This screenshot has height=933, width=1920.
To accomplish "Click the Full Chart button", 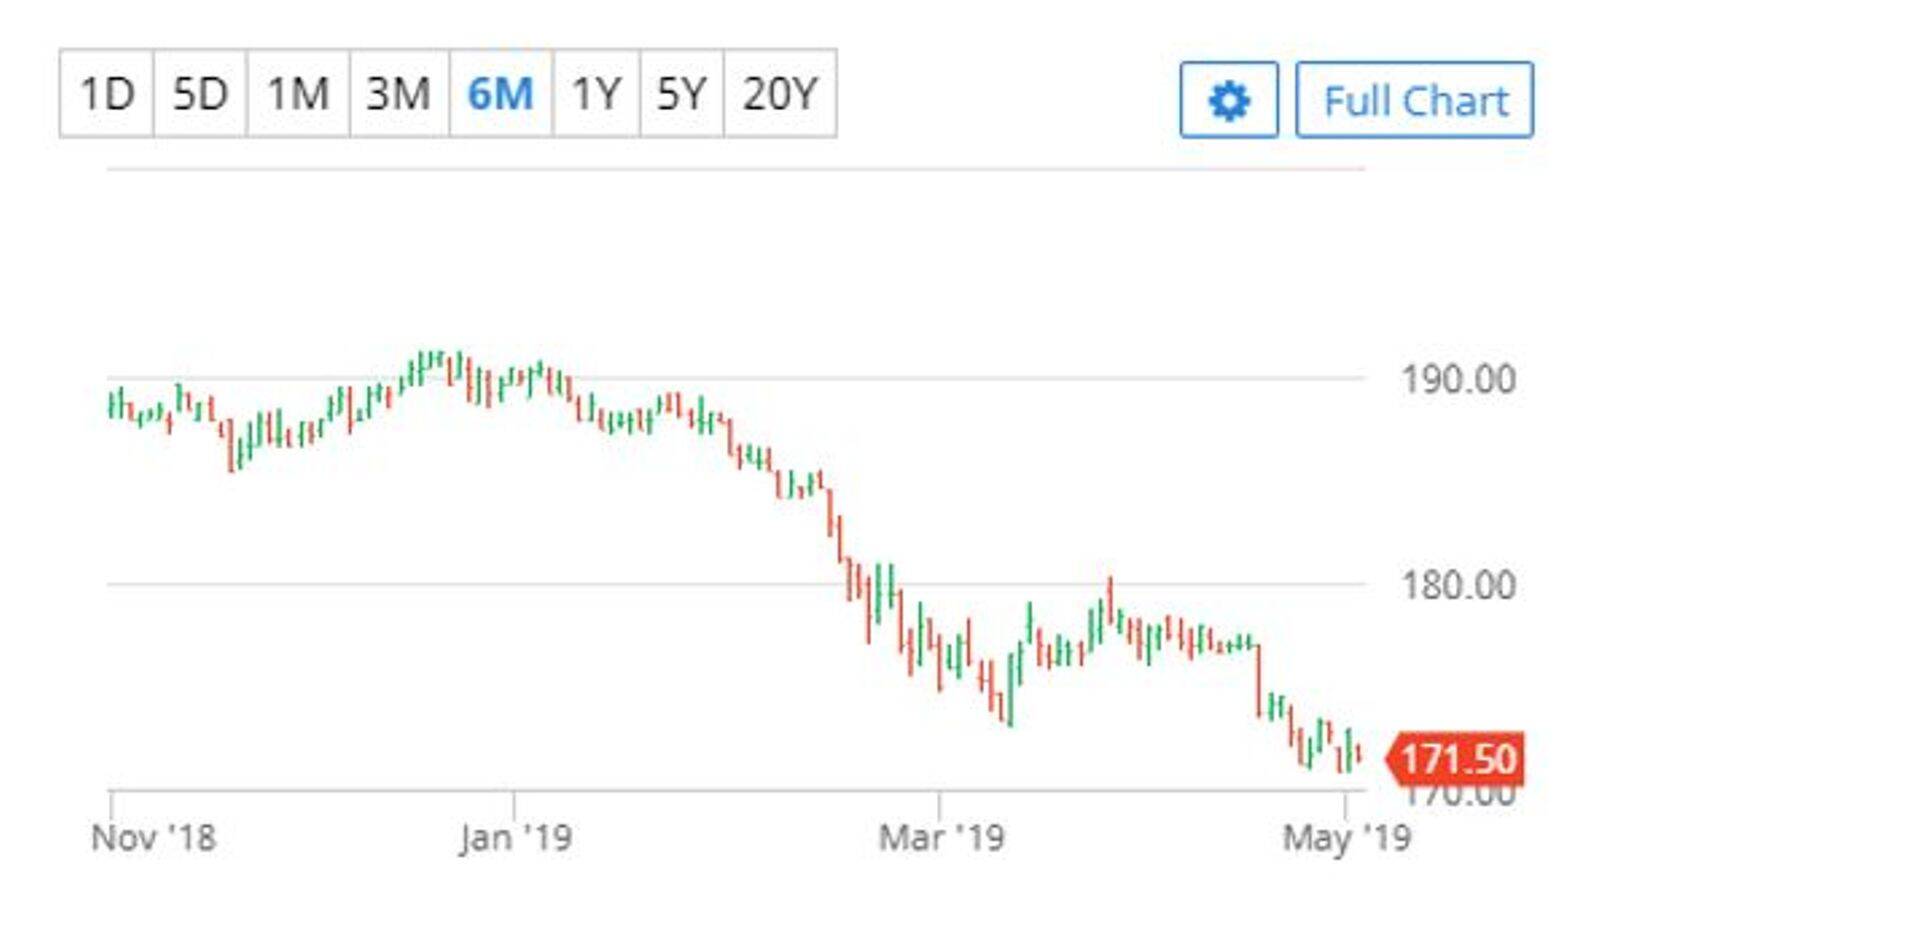I will pyautogui.click(x=1414, y=100).
